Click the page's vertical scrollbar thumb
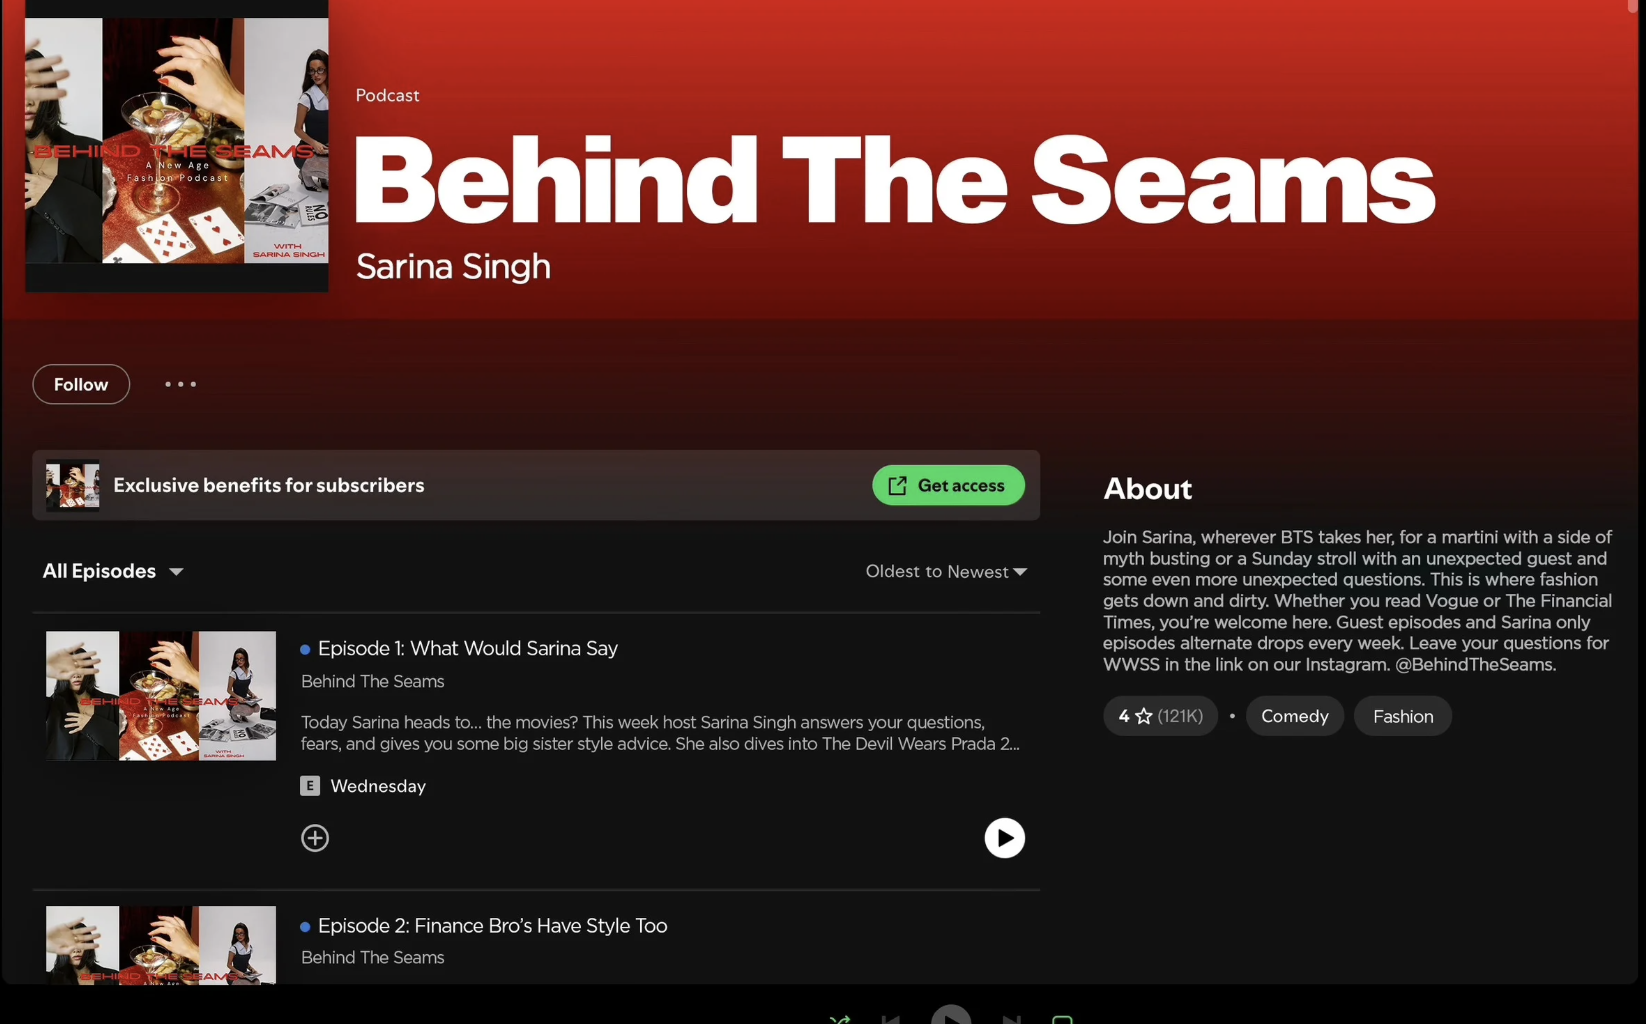This screenshot has height=1024, width=1646. (x=1633, y=6)
